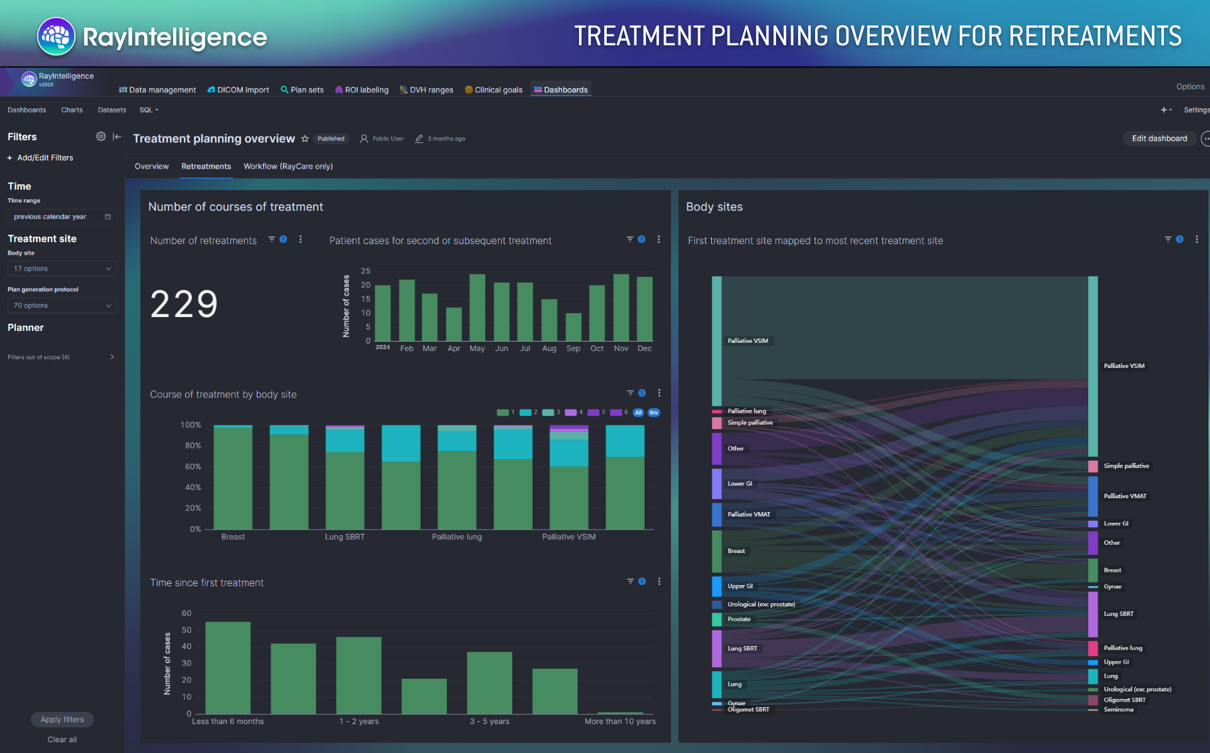Image resolution: width=1210 pixels, height=753 pixels.
Task: Click the previous calendar year time range field
Action: (61, 217)
